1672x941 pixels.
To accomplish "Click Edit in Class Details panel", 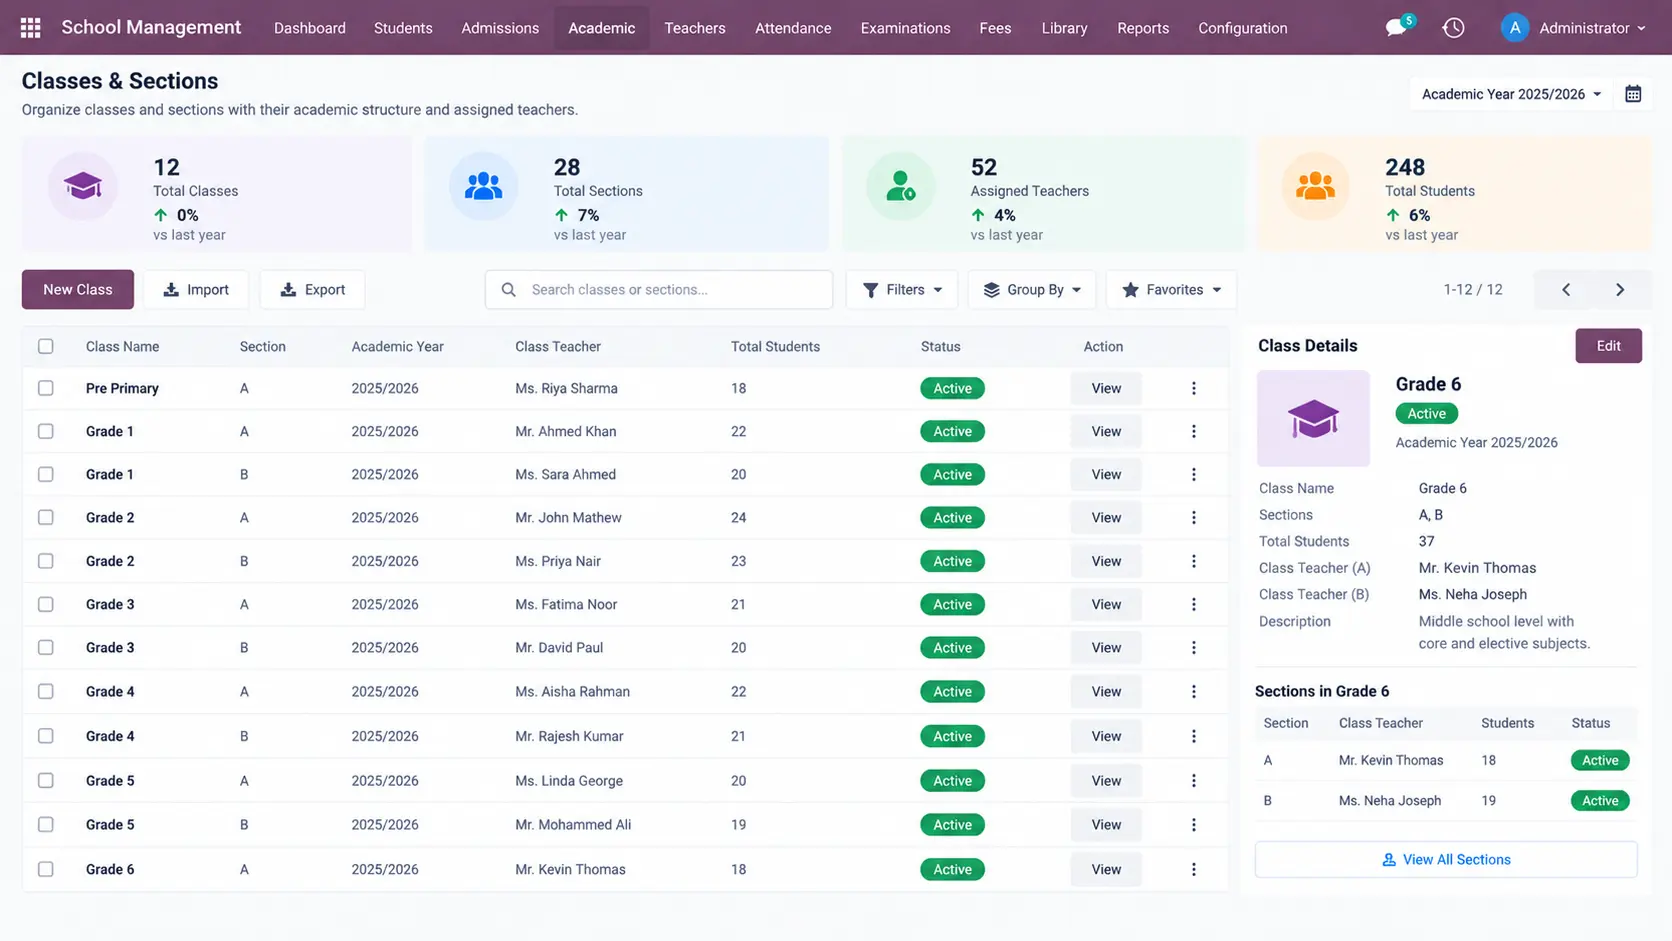I will [1608, 346].
